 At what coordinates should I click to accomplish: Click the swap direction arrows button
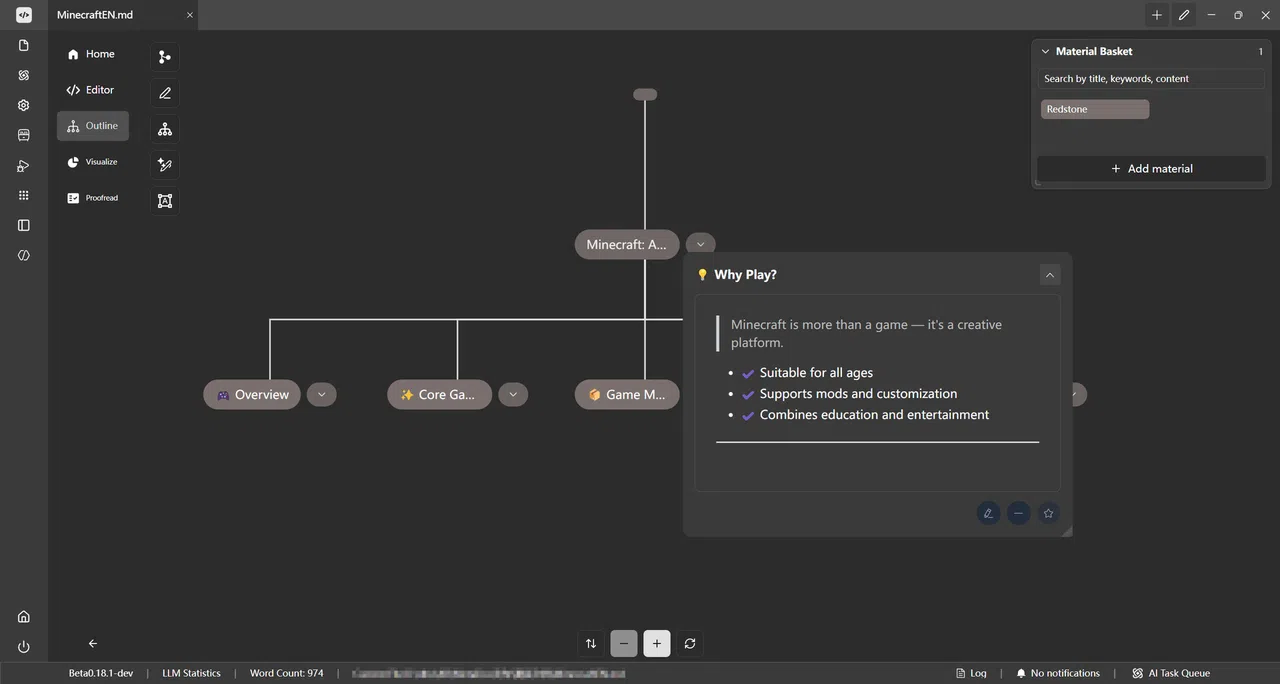coord(591,643)
